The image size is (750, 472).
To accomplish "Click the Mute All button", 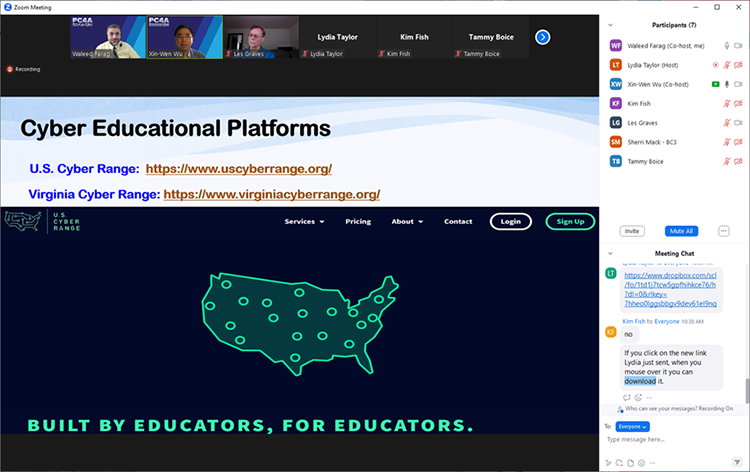I will [681, 231].
